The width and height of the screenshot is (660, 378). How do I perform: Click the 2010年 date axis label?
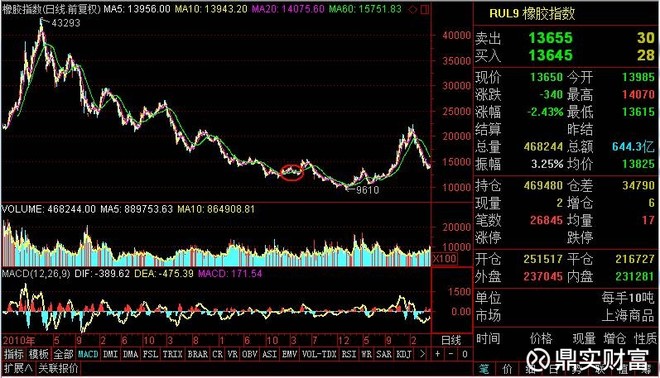coord(19,340)
